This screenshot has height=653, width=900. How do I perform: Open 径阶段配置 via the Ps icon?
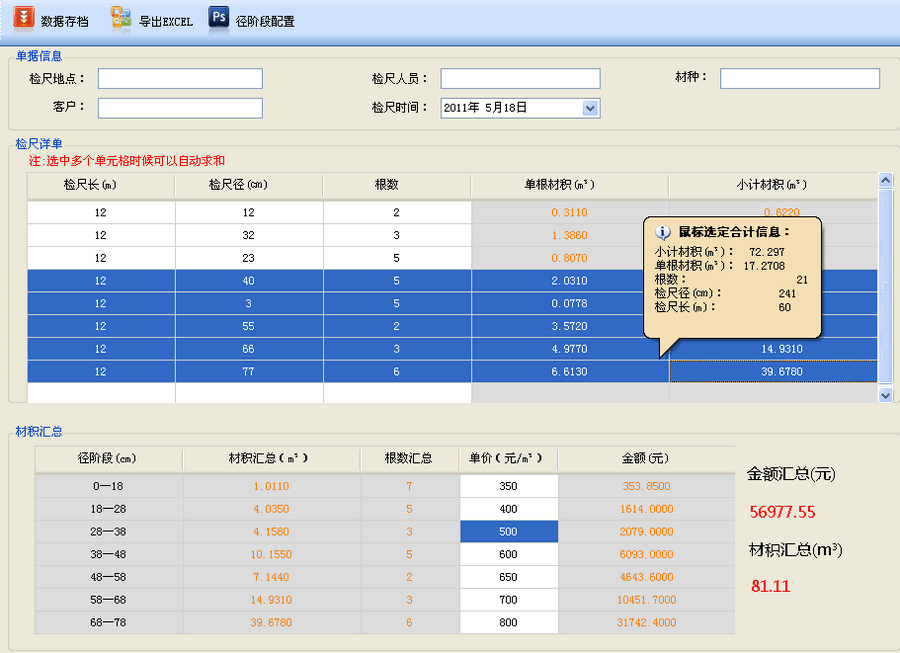(x=219, y=18)
